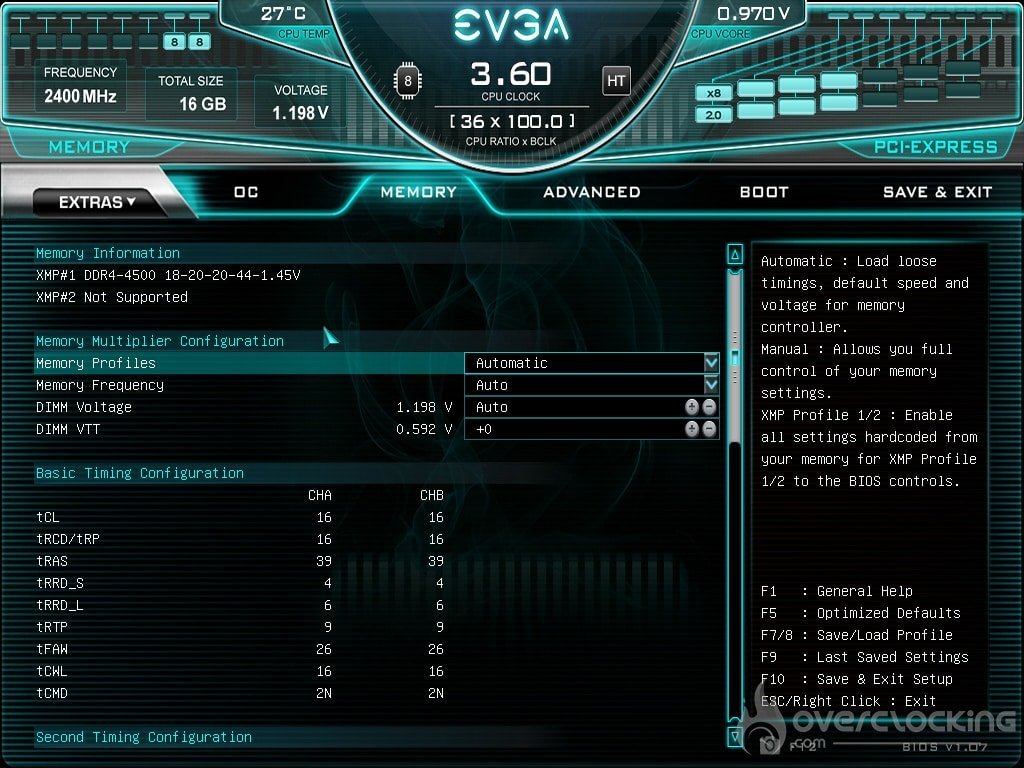Screen dimensions: 1024x768
Task: Click the Basic Timing Configuration header
Action: (140, 473)
